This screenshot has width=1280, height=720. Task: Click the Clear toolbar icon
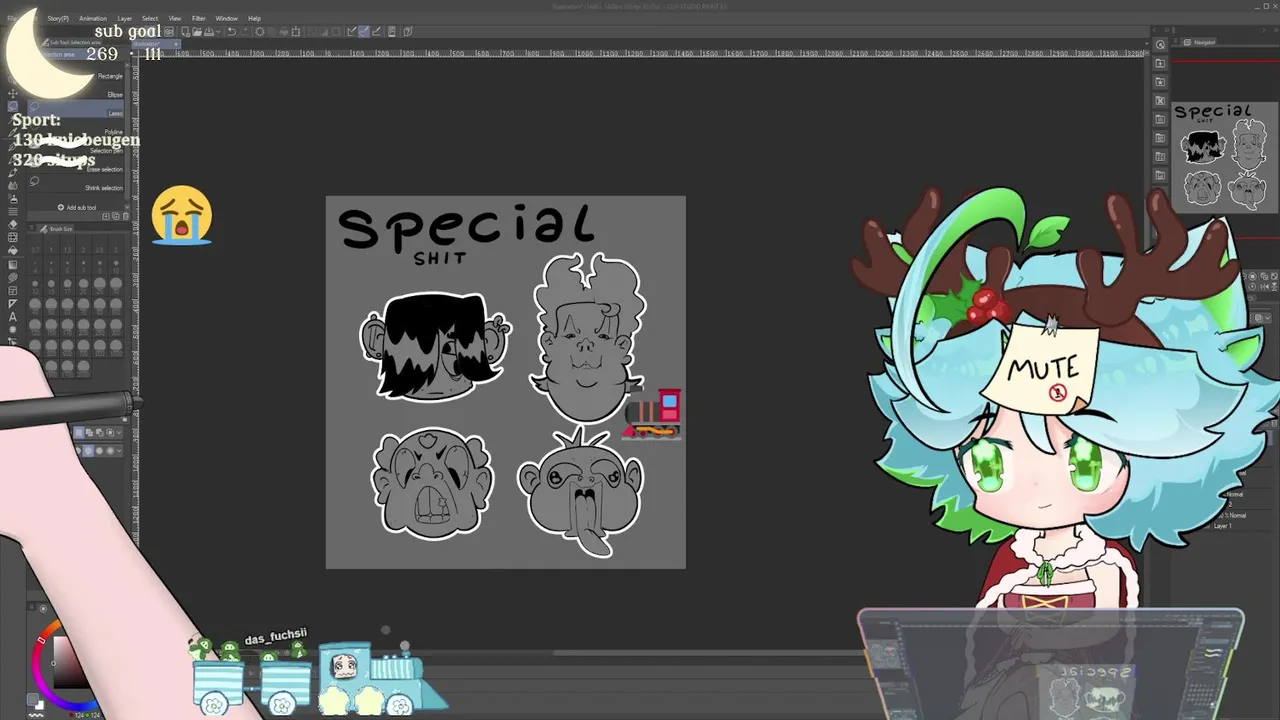click(x=260, y=31)
